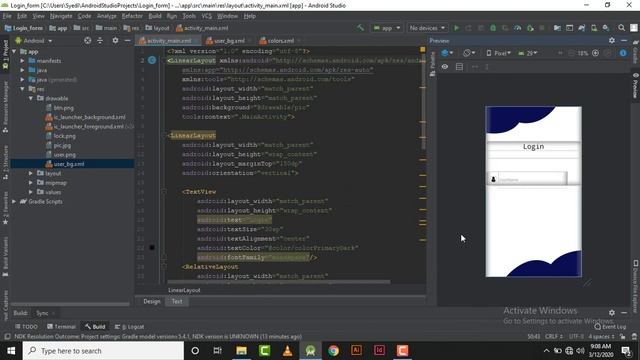The height and width of the screenshot is (360, 640).
Task: Expand the mipmap folder
Action: click(x=31, y=182)
